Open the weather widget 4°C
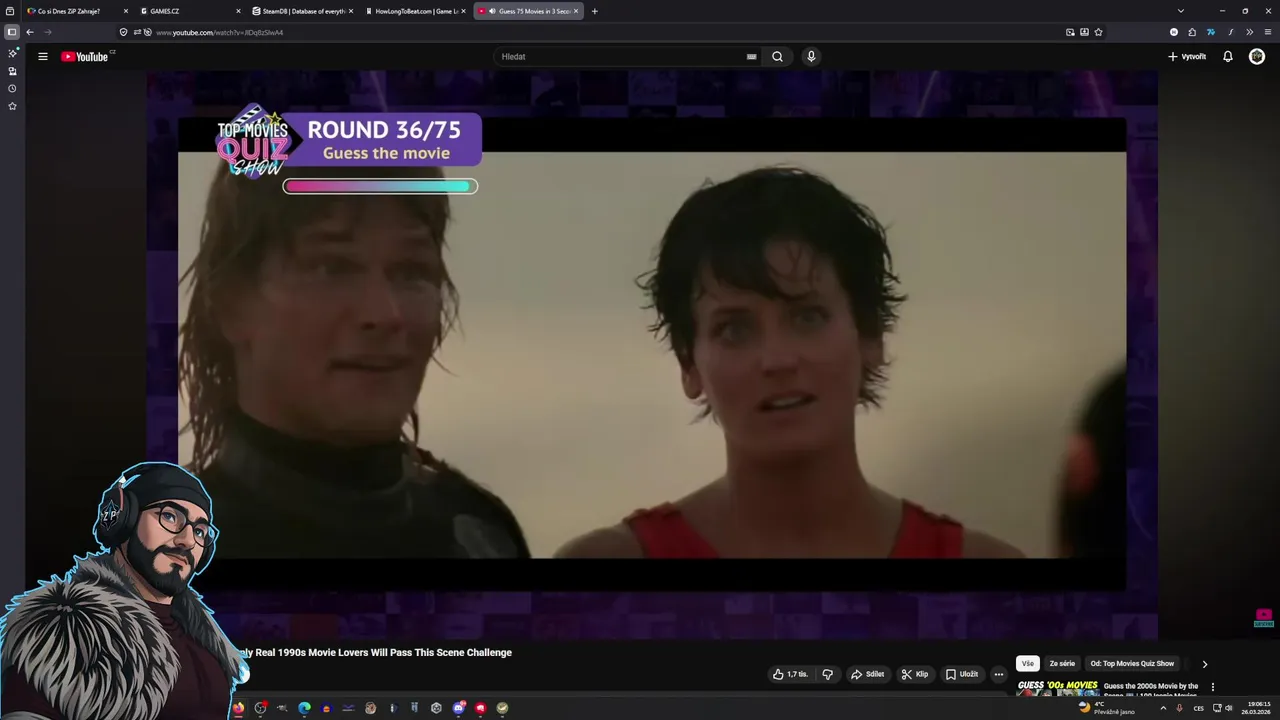 pos(1107,708)
